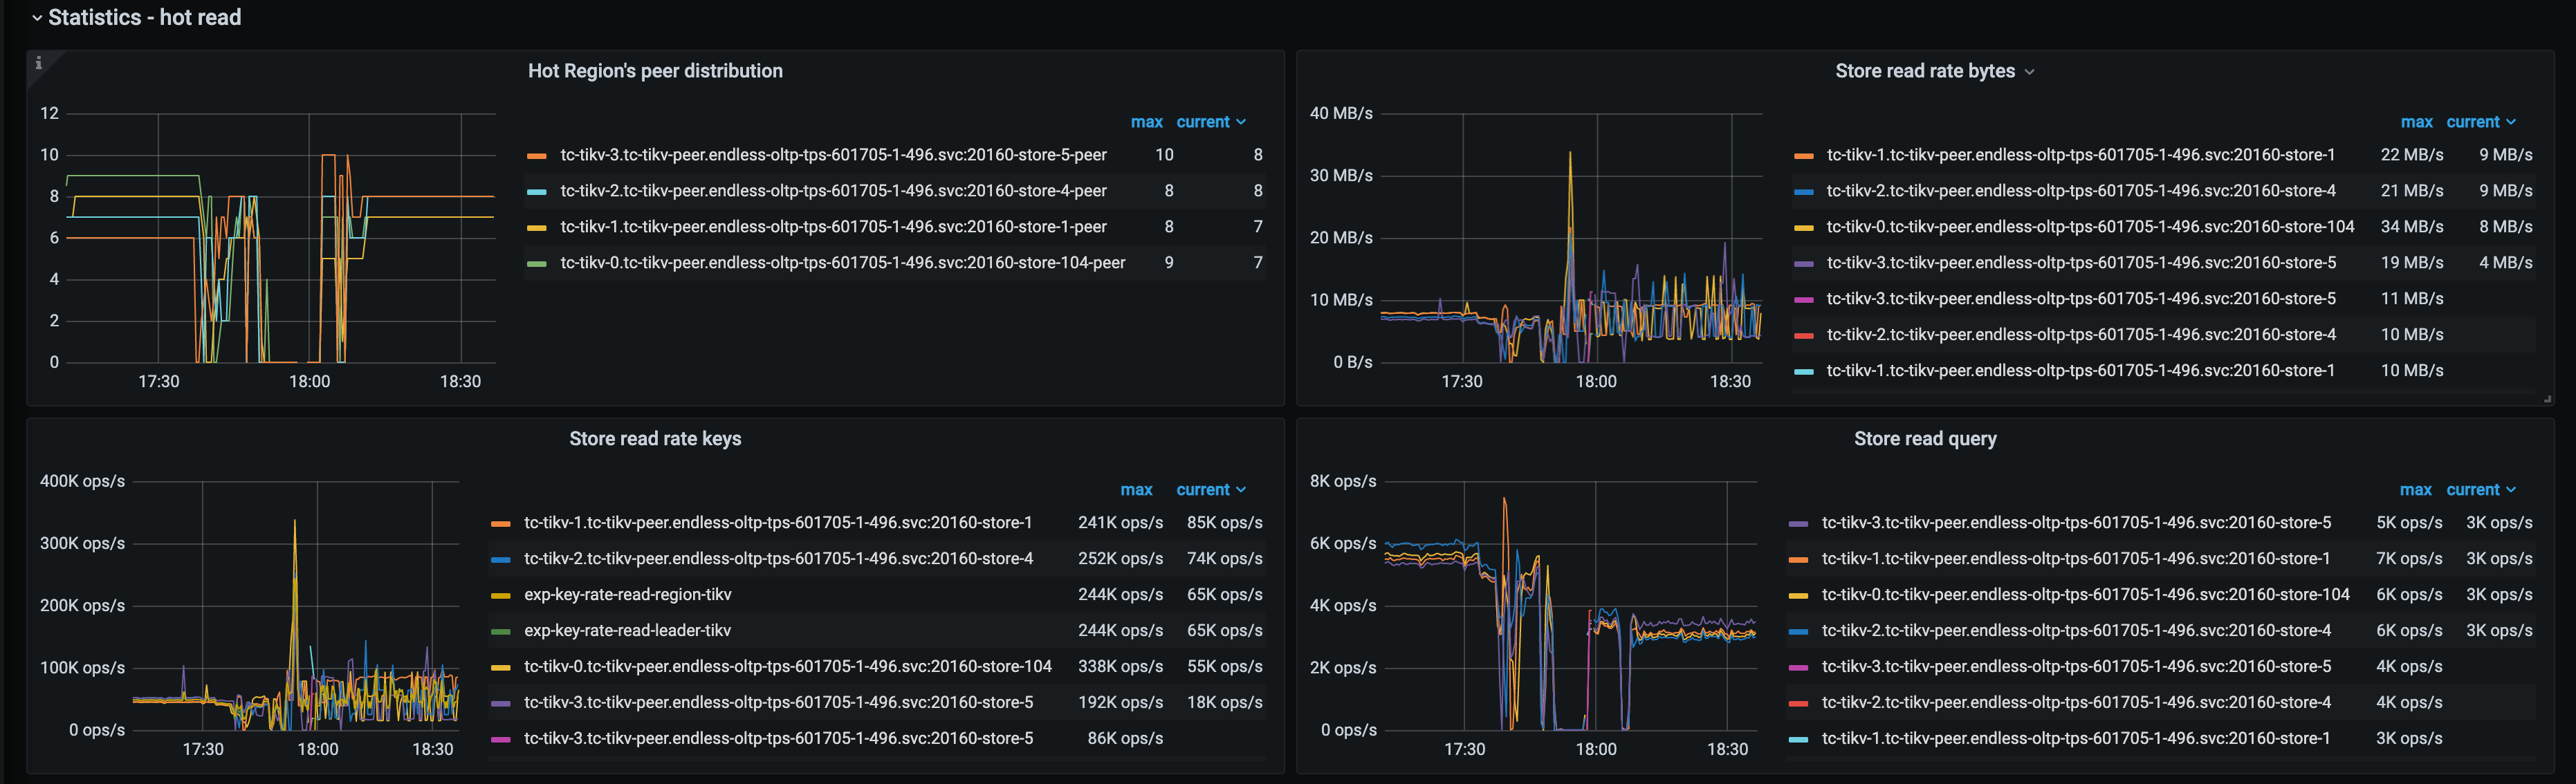Screen dimensions: 2576x784
Task: Click the blue series icon for store-4 in Store read rate keys
Action: click(x=502, y=558)
